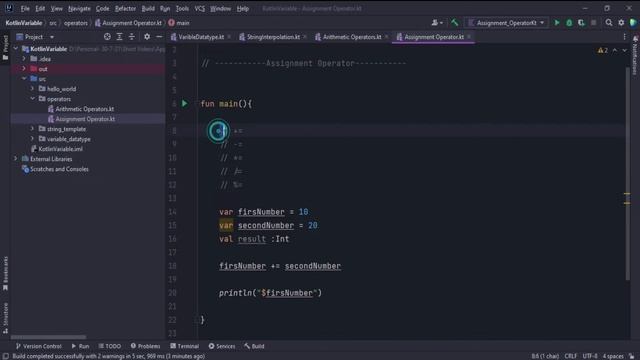This screenshot has height=360, width=640.
Task: Expand the .idea folder
Action: [24, 59]
